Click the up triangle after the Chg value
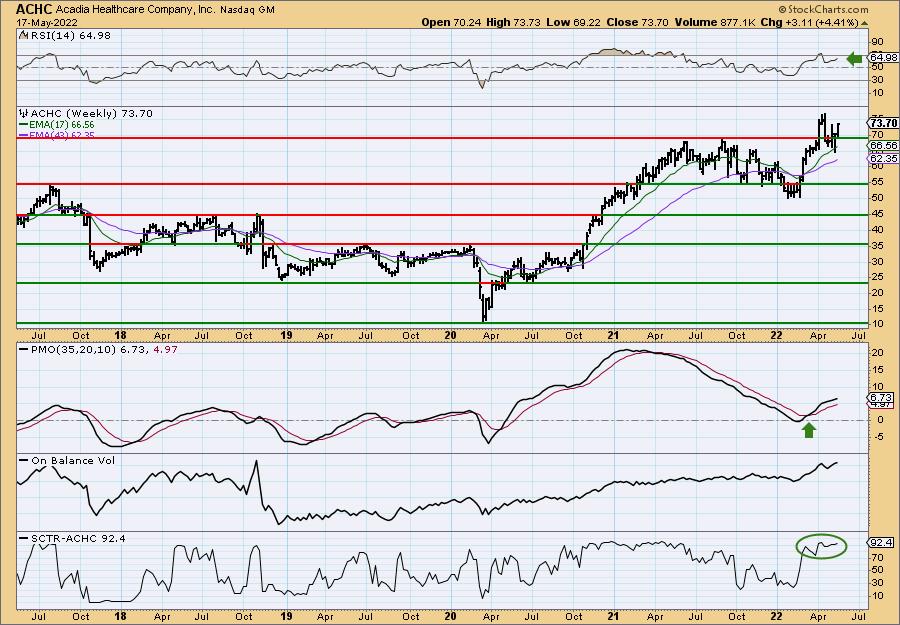Viewport: 900px width, 625px height. coord(864,23)
